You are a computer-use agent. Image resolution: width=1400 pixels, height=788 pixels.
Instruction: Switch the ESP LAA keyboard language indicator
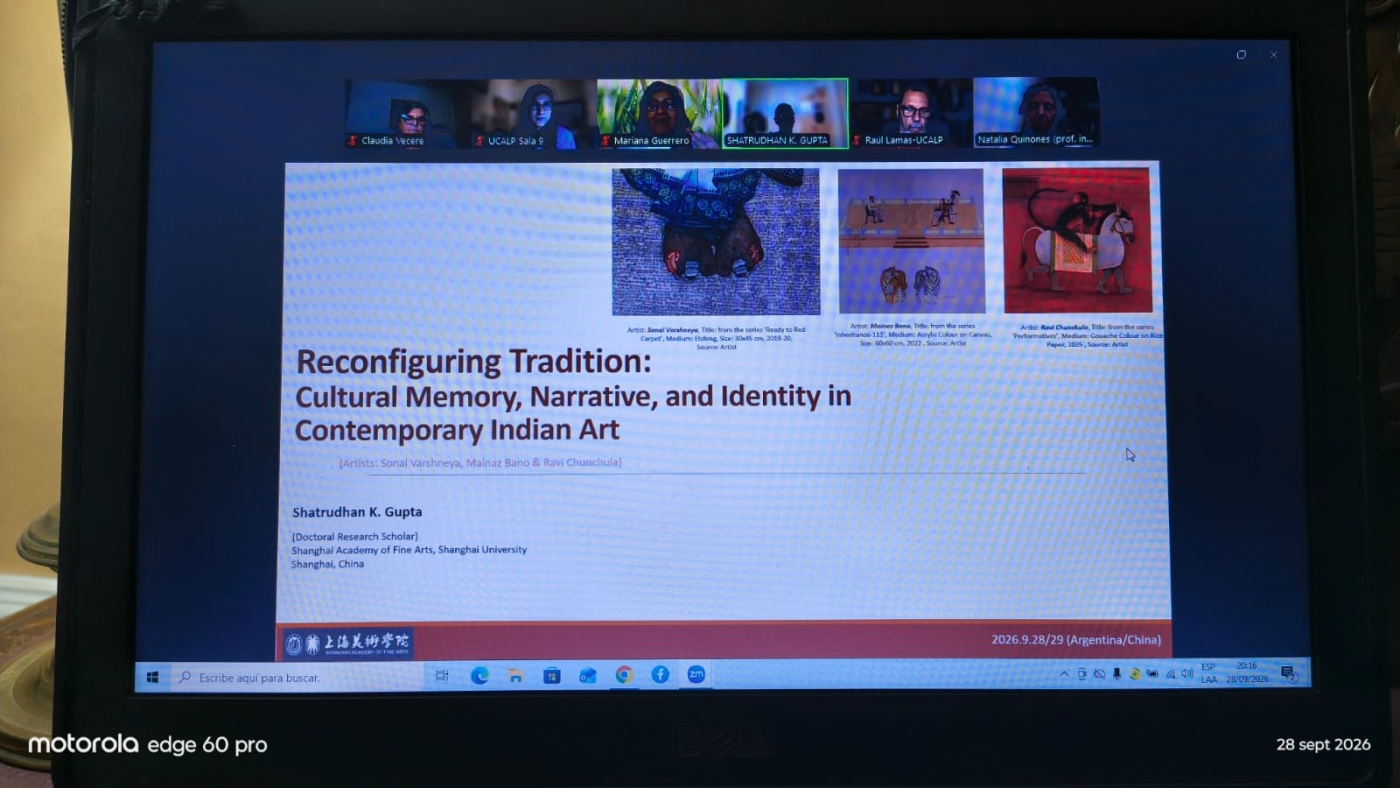coord(1209,672)
